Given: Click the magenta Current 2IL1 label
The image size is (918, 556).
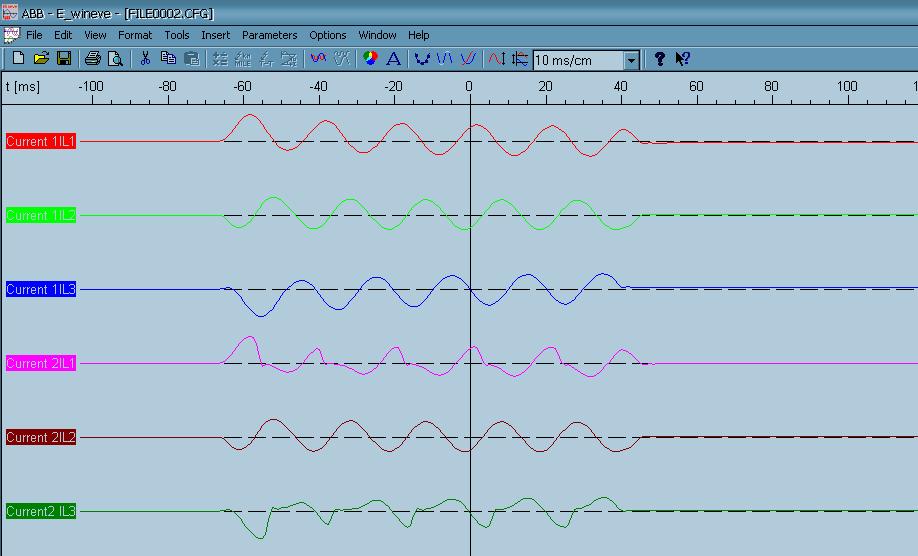Looking at the screenshot, I should [x=41, y=363].
